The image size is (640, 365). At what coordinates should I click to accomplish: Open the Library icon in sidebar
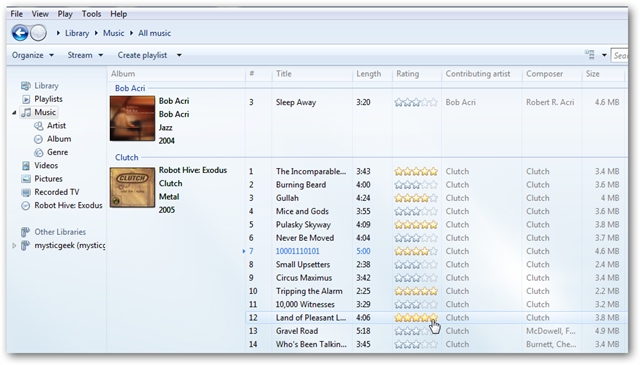point(26,86)
